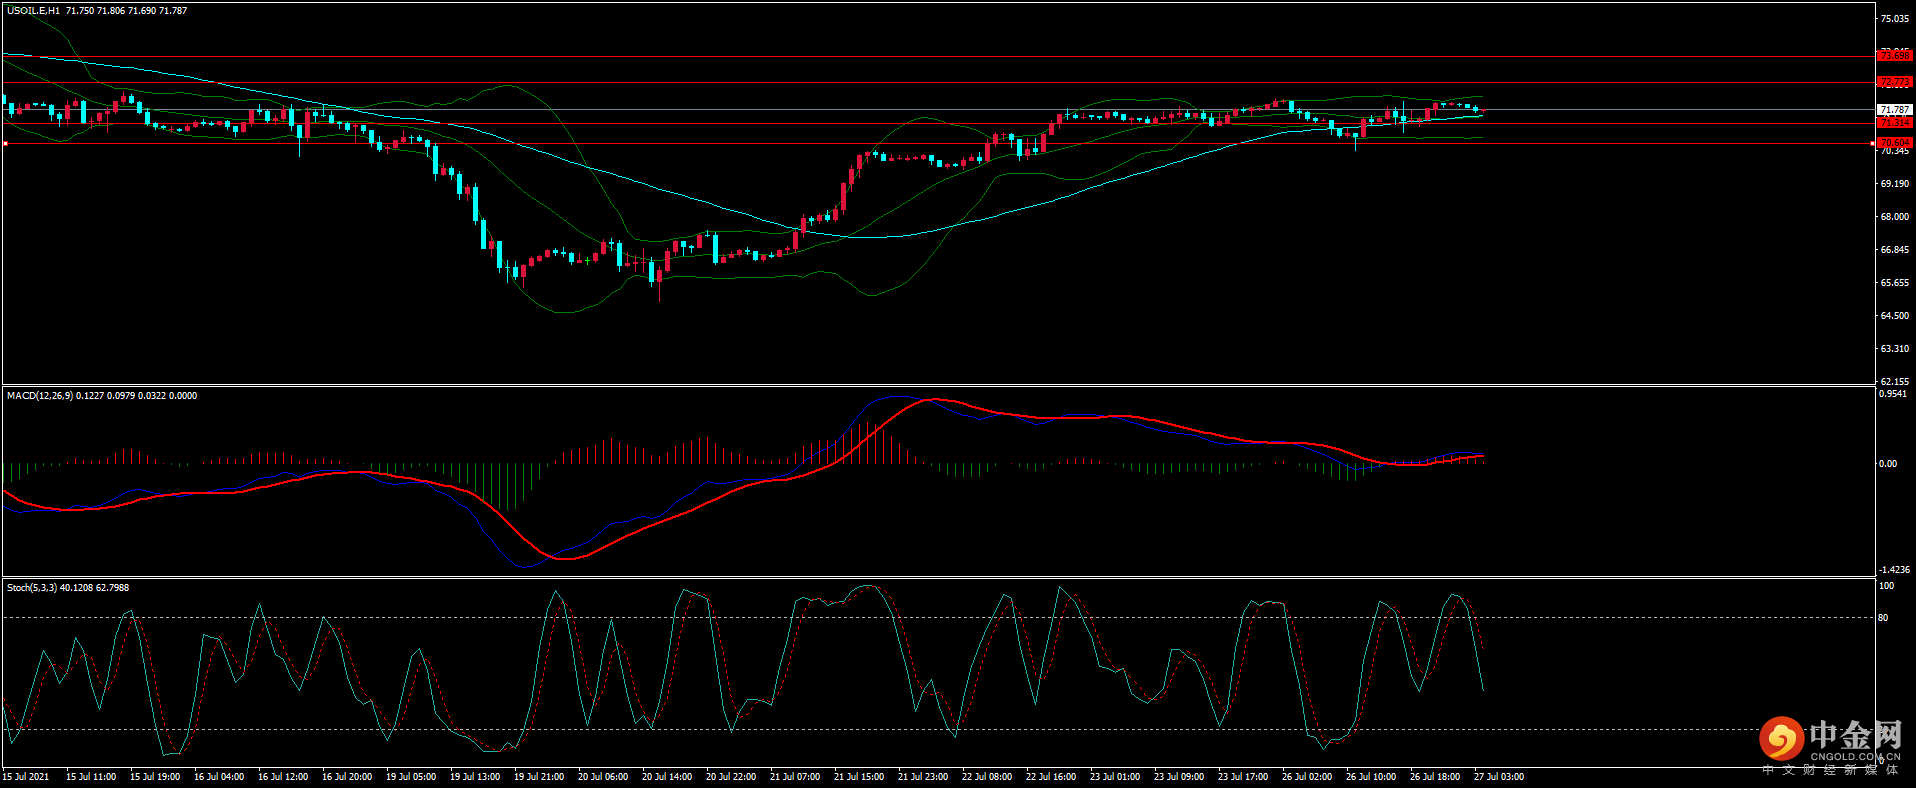The width and height of the screenshot is (1916, 788).
Task: Click the red 70.604 price label
Action: [1894, 143]
